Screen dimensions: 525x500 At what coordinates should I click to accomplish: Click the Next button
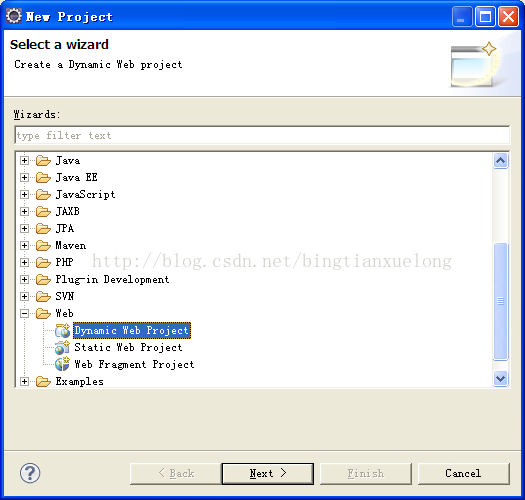tap(268, 474)
